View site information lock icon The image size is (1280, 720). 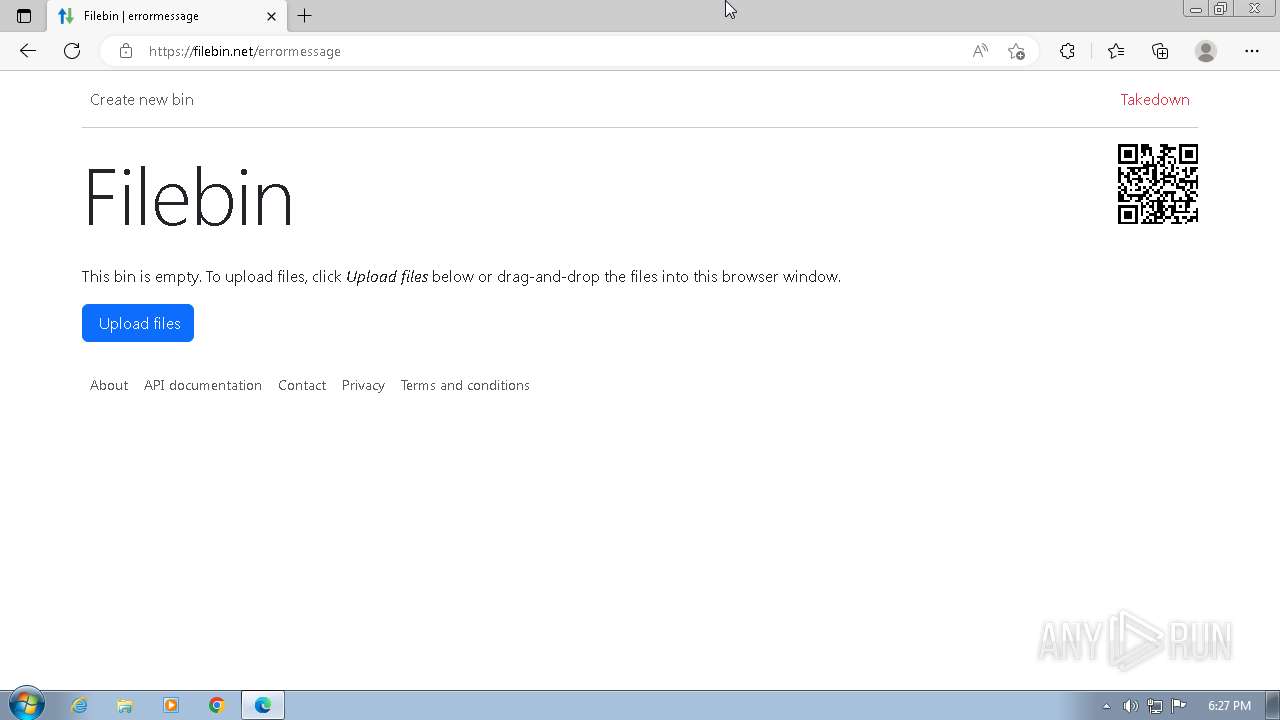126,51
